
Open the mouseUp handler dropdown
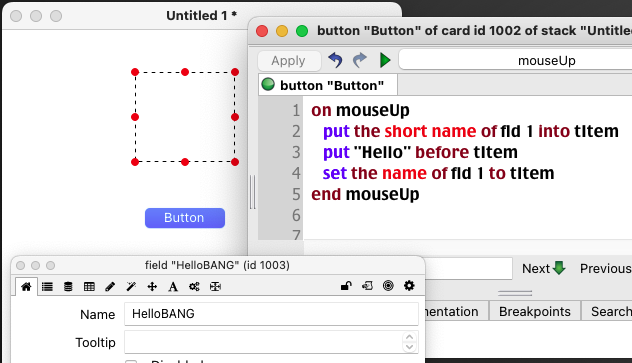pos(515,60)
